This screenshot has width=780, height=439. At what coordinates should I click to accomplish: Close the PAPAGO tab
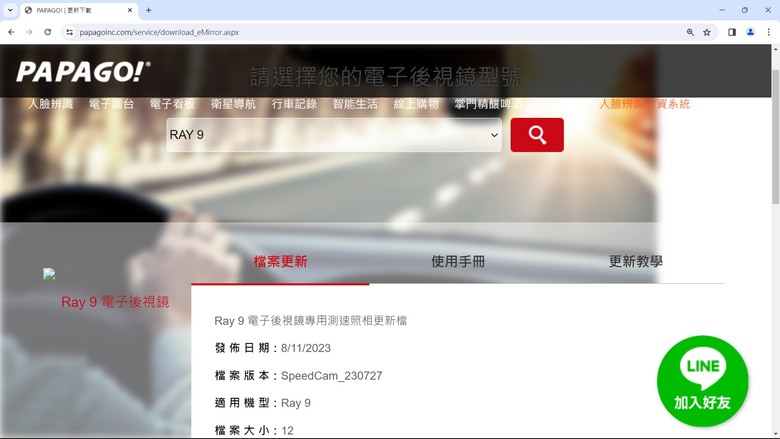click(x=130, y=10)
